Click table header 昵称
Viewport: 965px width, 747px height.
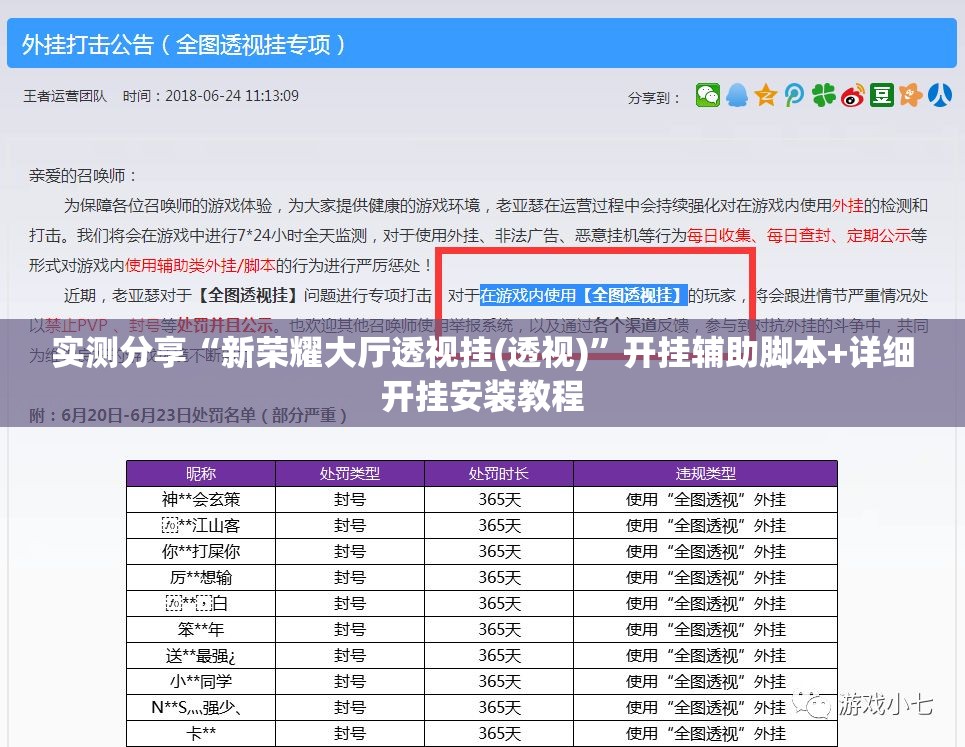pyautogui.click(x=201, y=473)
